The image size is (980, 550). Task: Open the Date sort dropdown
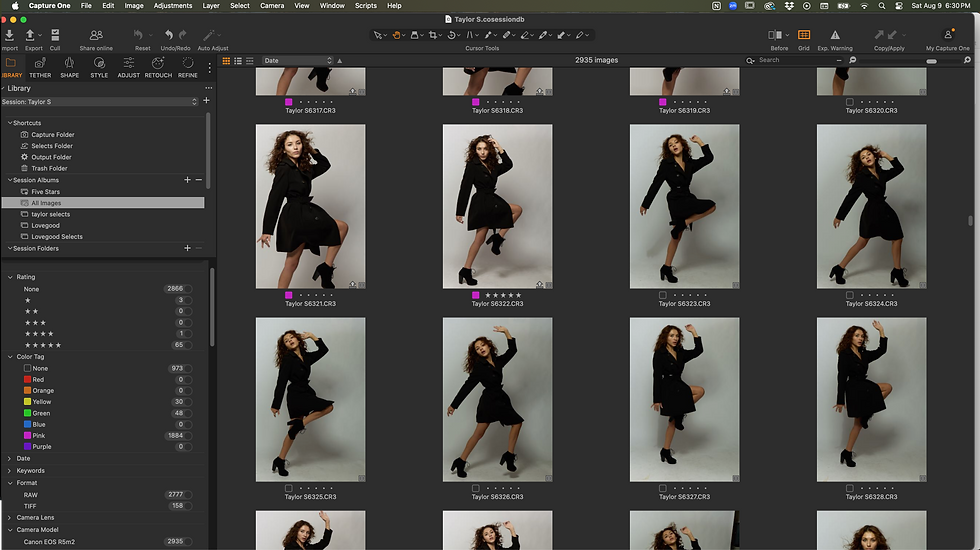click(x=298, y=61)
